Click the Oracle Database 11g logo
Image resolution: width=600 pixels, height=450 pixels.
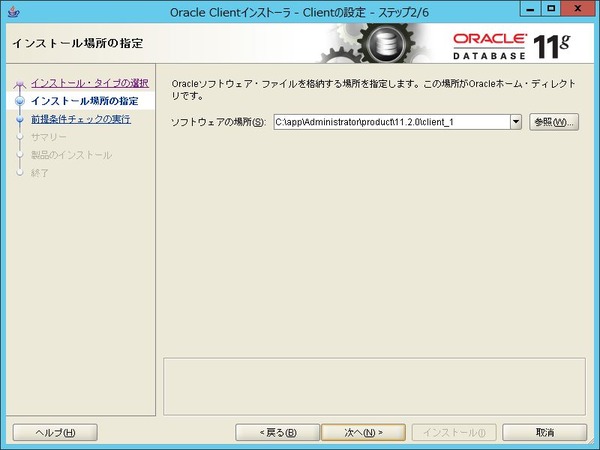[512, 46]
